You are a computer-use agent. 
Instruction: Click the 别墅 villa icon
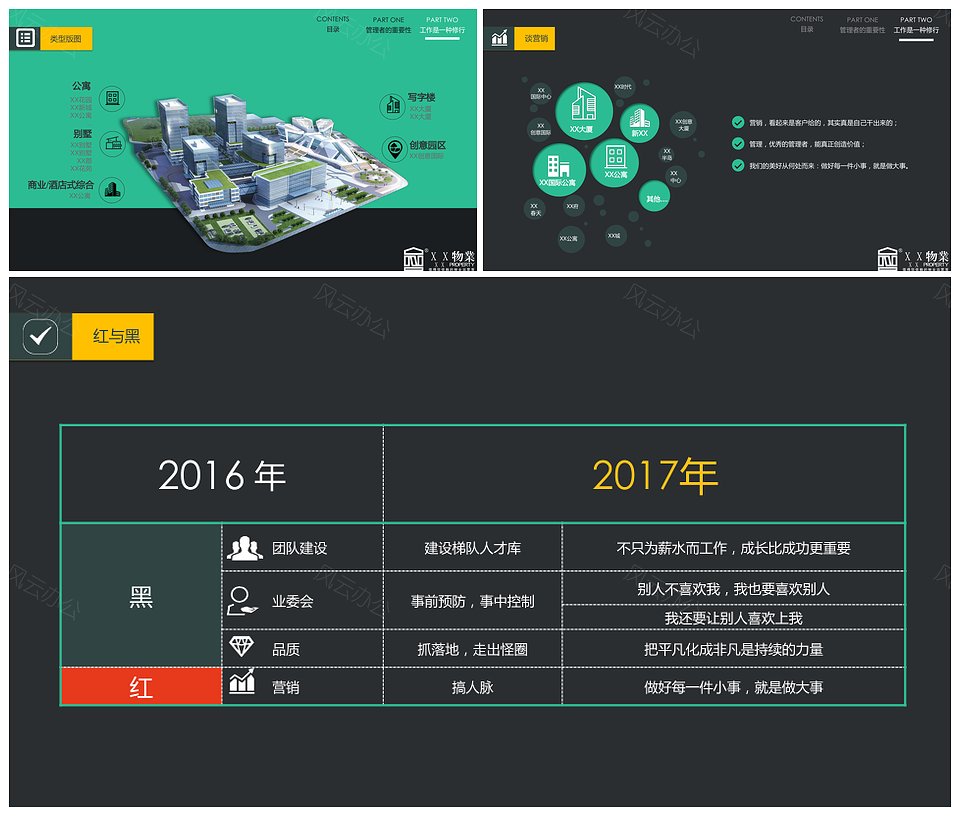(x=113, y=144)
